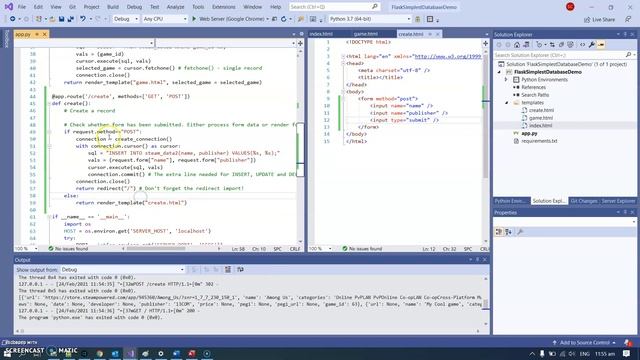Click Add to Source Control in status bar
The image size is (640, 360).
pyautogui.click(x=584, y=342)
